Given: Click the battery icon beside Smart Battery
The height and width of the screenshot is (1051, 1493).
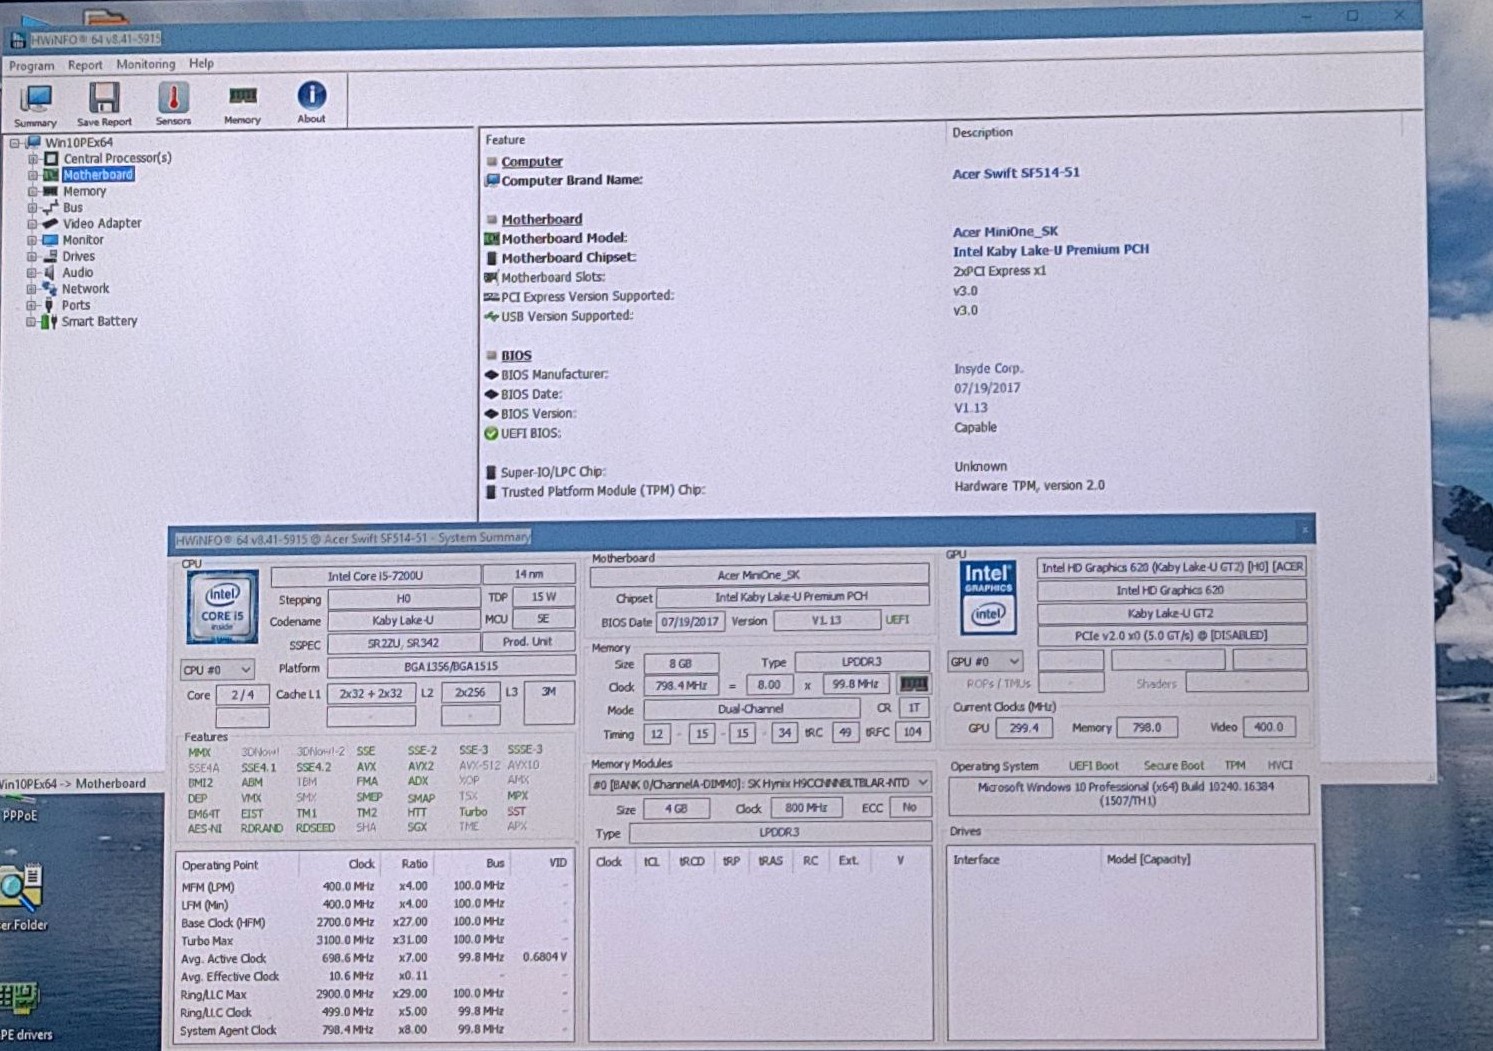Looking at the screenshot, I should [48, 321].
